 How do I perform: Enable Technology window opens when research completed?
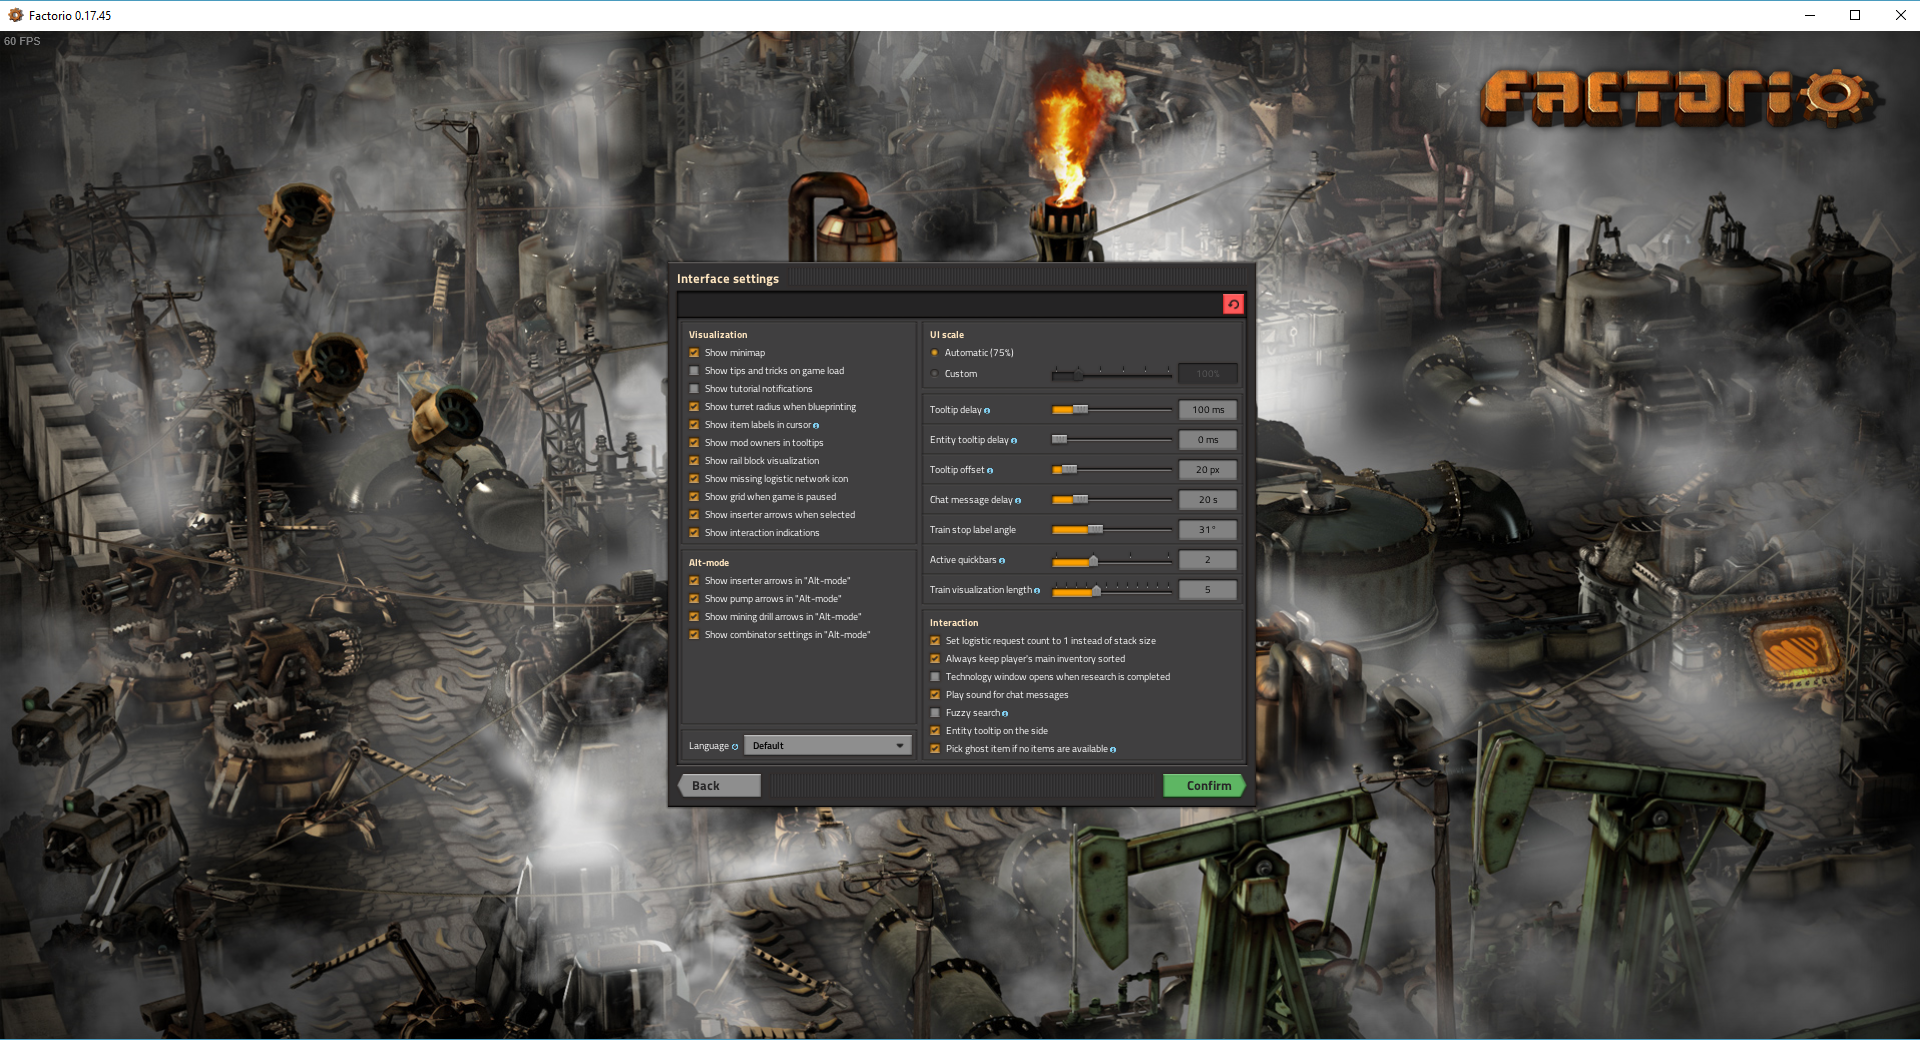[935, 677]
